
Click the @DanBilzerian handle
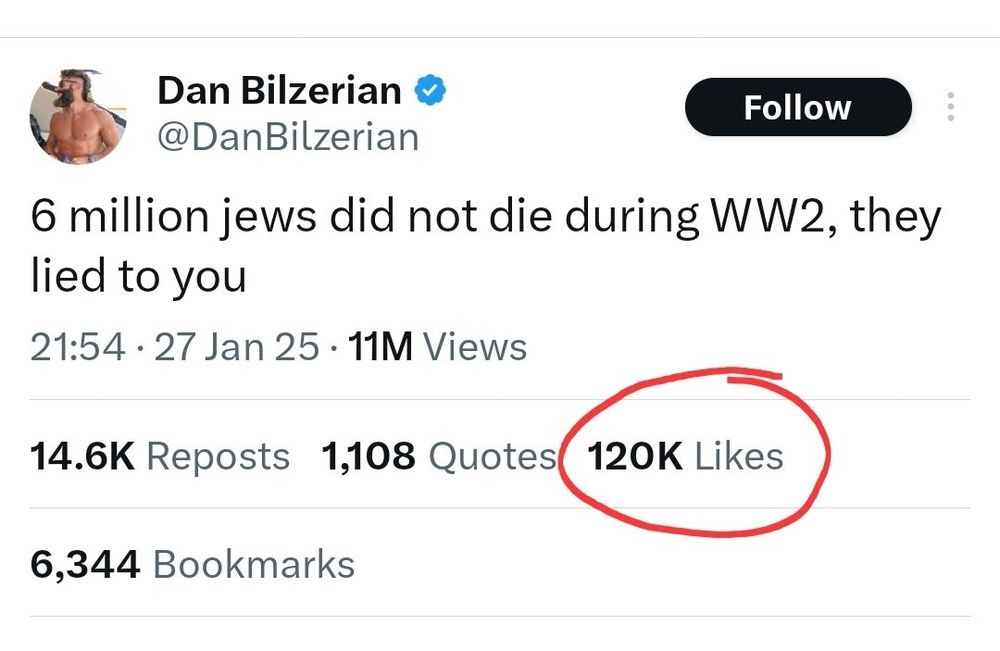click(x=288, y=137)
